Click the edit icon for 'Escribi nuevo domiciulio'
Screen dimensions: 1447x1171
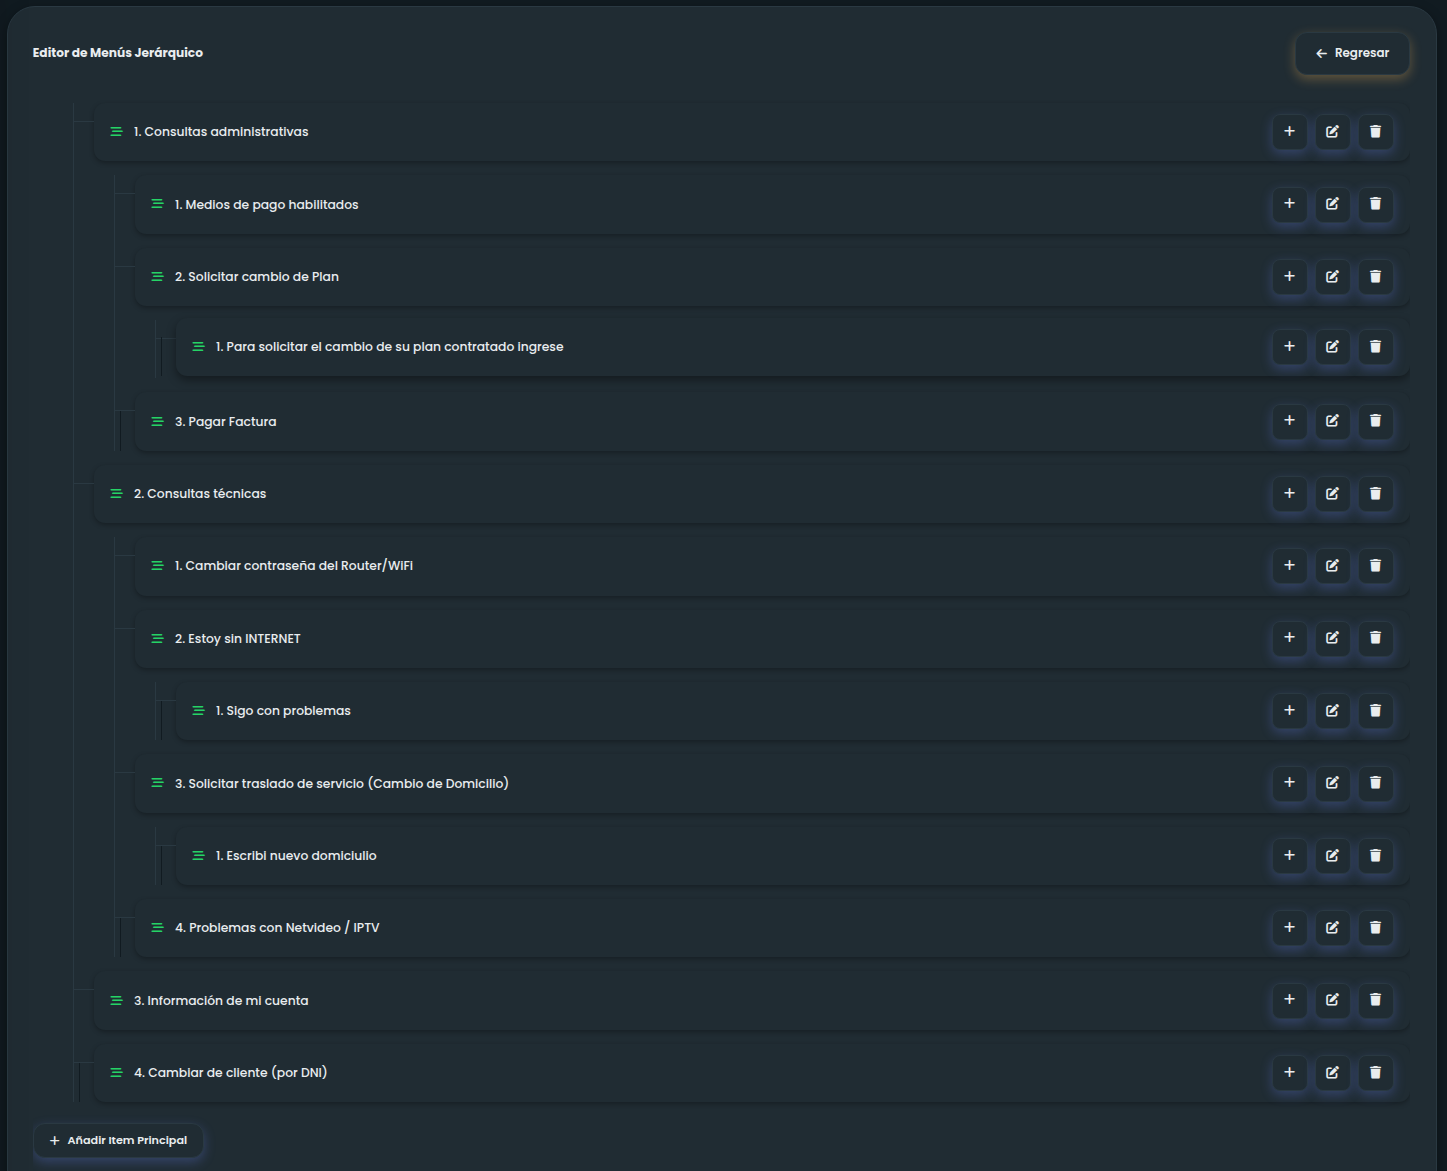pos(1332,856)
